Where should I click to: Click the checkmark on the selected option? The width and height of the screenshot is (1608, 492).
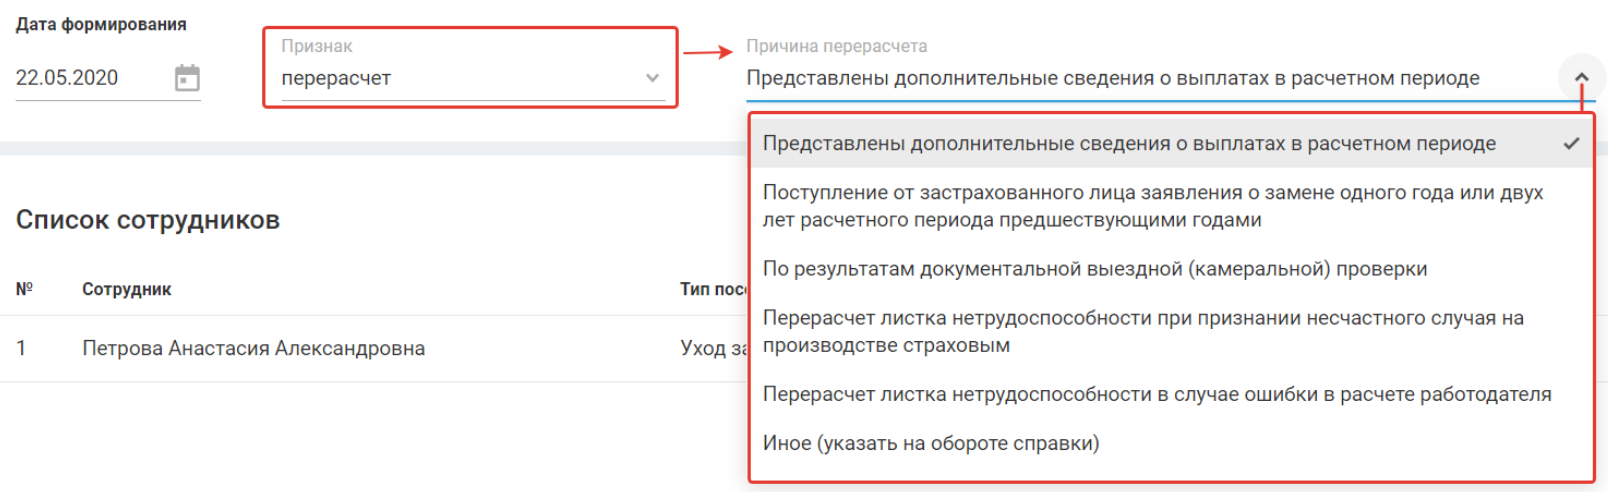pos(1571,144)
